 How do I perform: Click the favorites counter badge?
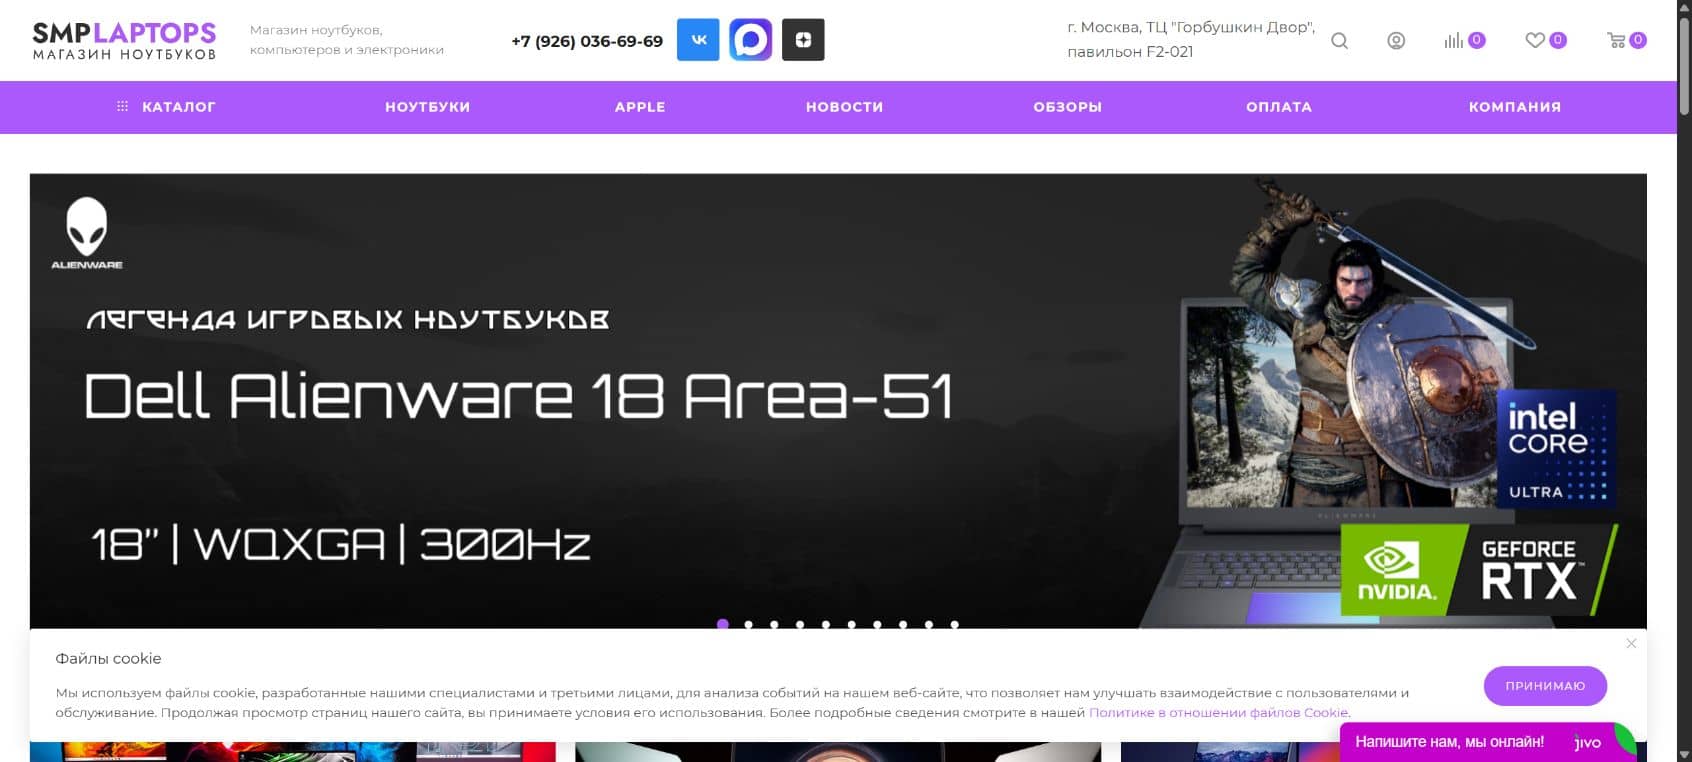1558,40
